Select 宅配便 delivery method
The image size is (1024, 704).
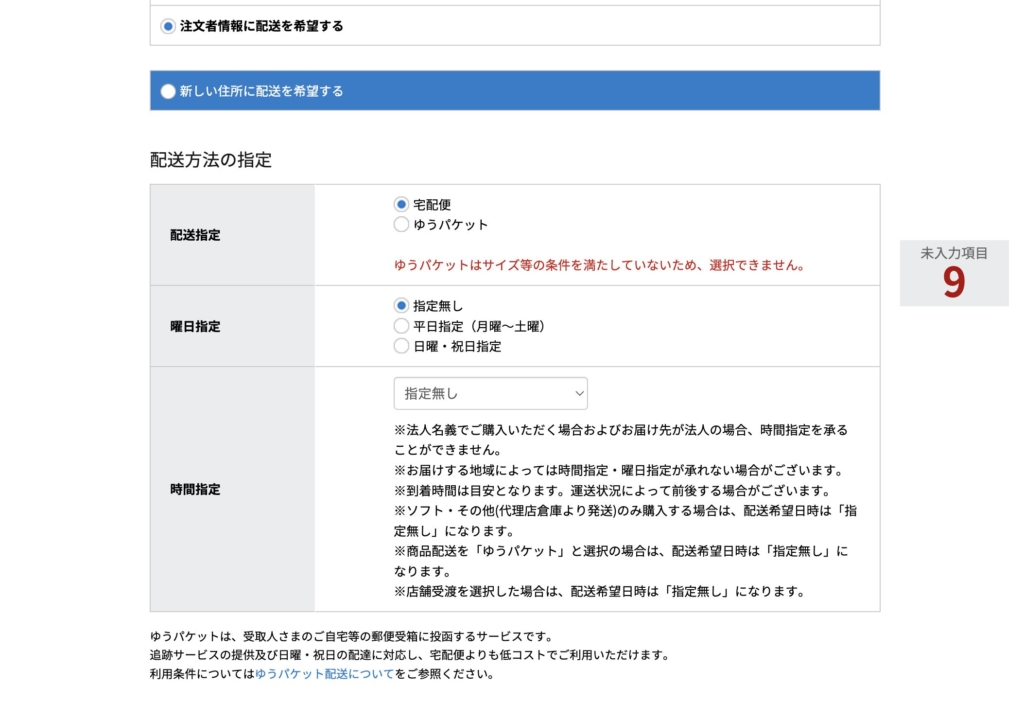point(402,204)
